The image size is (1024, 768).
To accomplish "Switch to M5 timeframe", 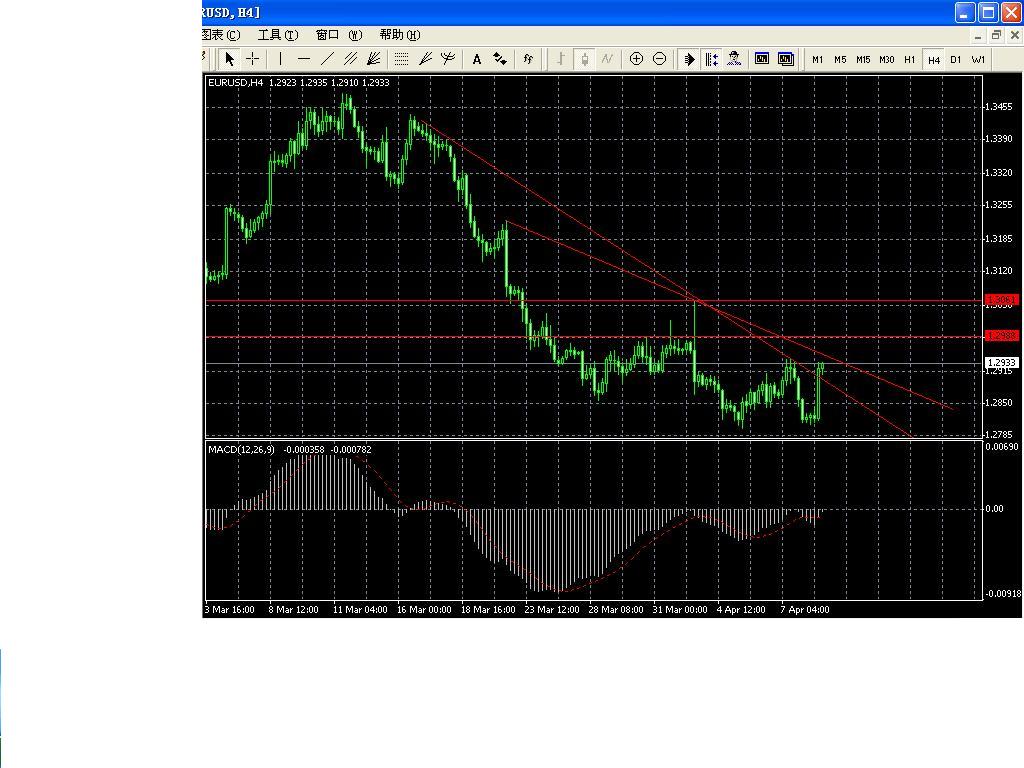I will pos(840,59).
